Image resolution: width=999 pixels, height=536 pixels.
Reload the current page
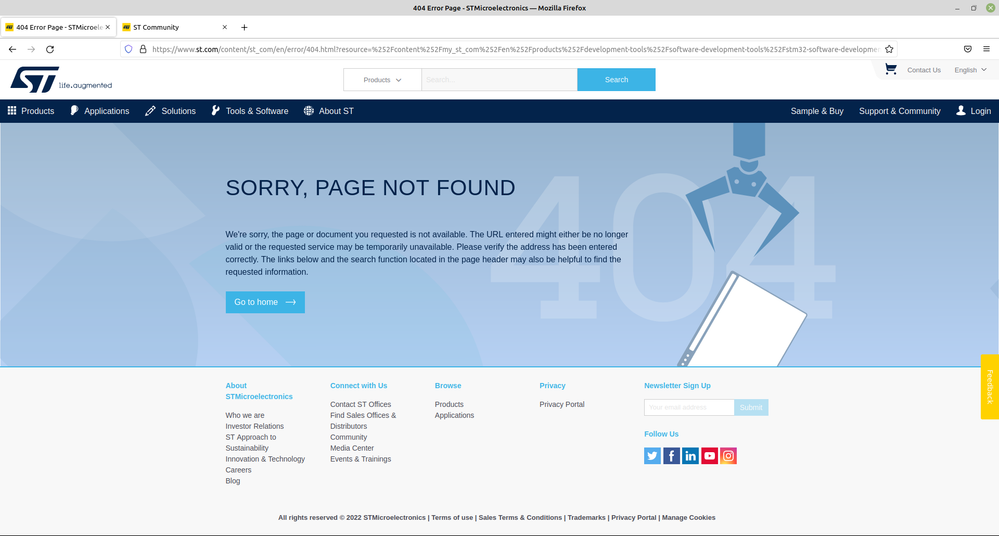[x=50, y=49]
